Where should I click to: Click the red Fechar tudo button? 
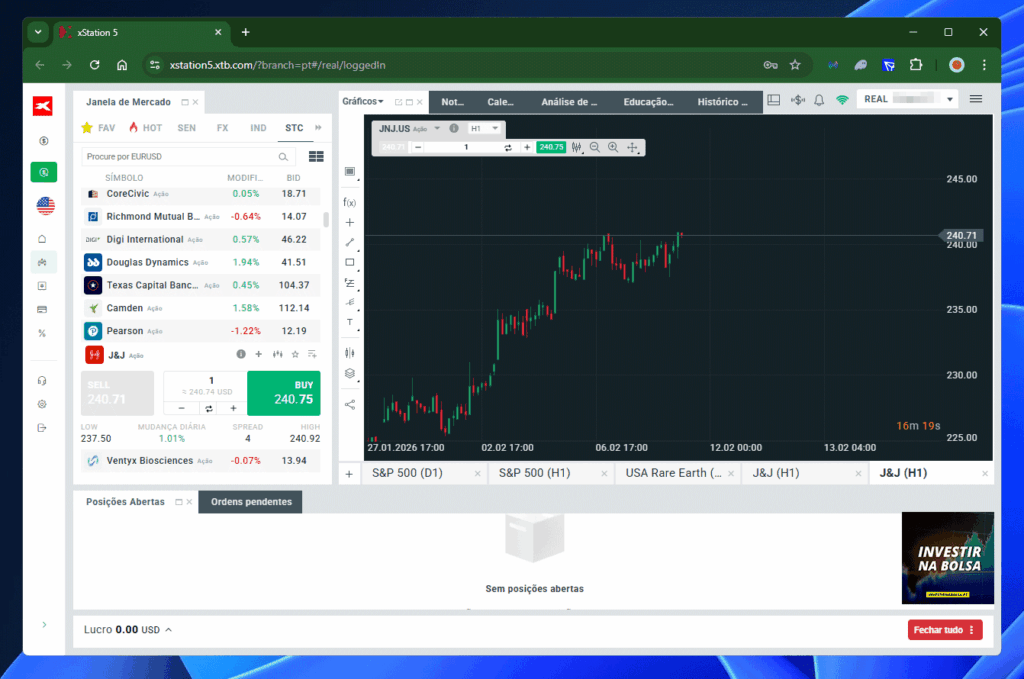(945, 630)
